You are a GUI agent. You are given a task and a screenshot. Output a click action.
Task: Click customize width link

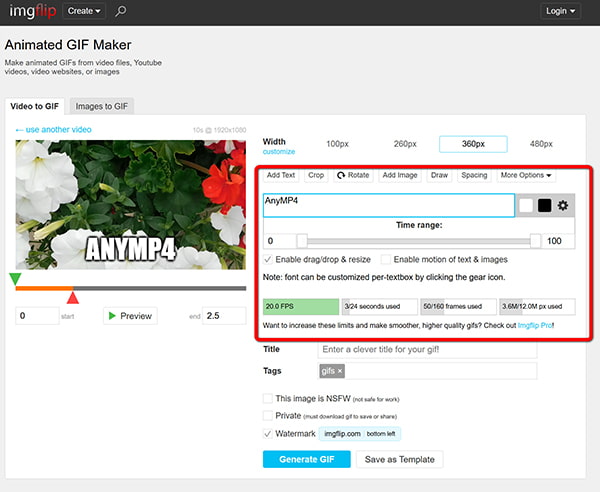click(279, 152)
